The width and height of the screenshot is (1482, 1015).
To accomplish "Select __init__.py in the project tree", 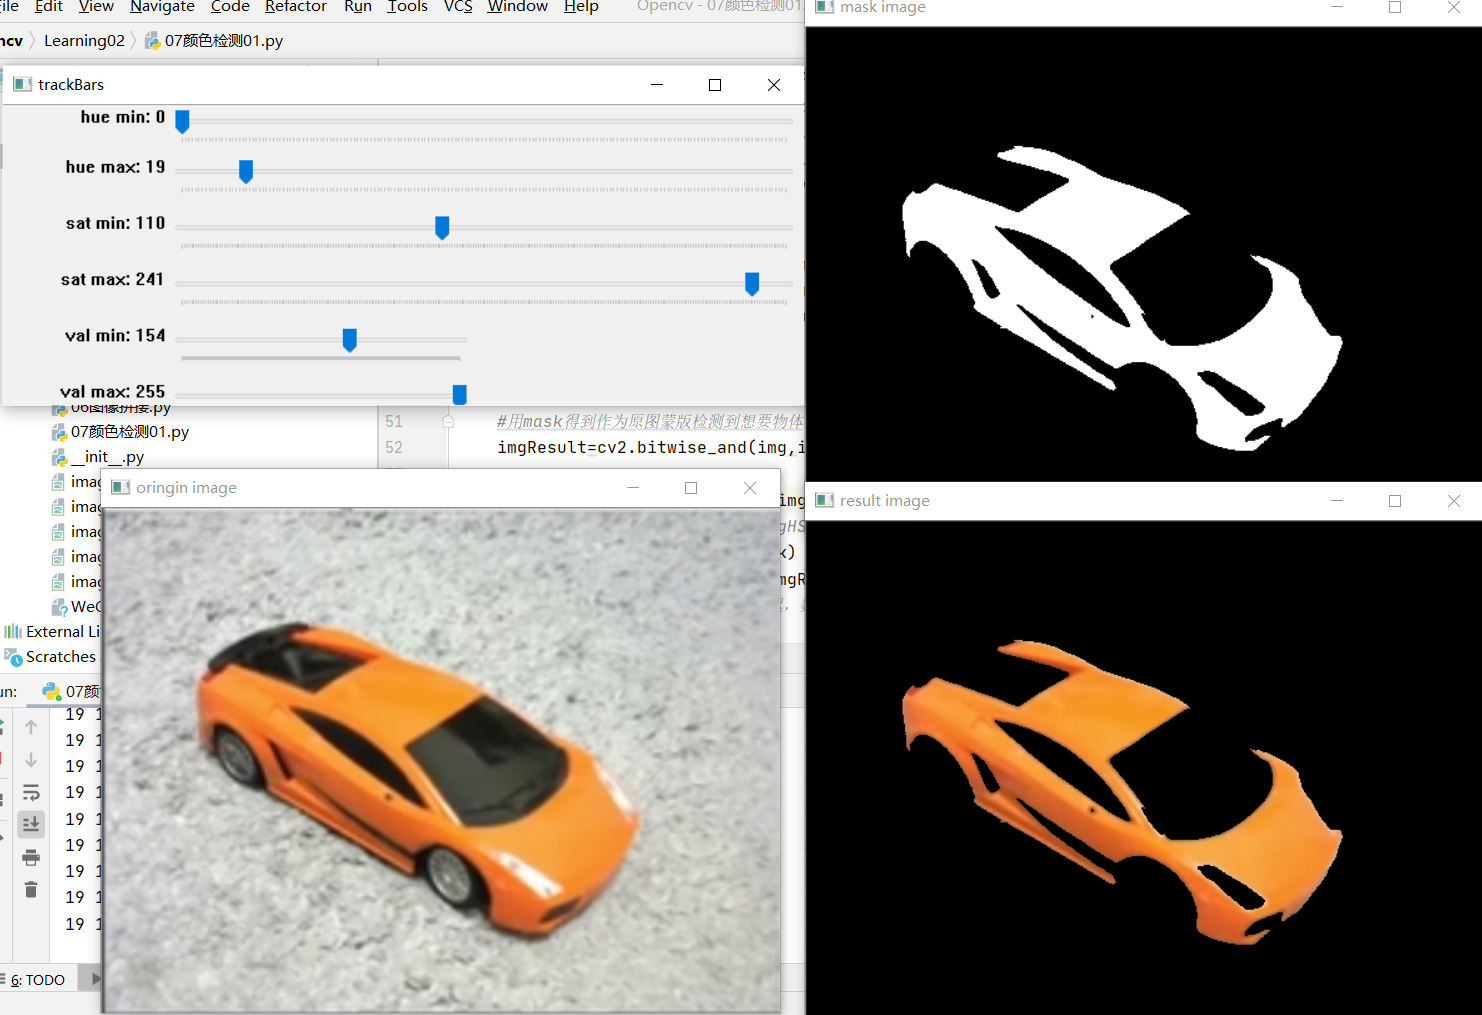I will (x=108, y=456).
